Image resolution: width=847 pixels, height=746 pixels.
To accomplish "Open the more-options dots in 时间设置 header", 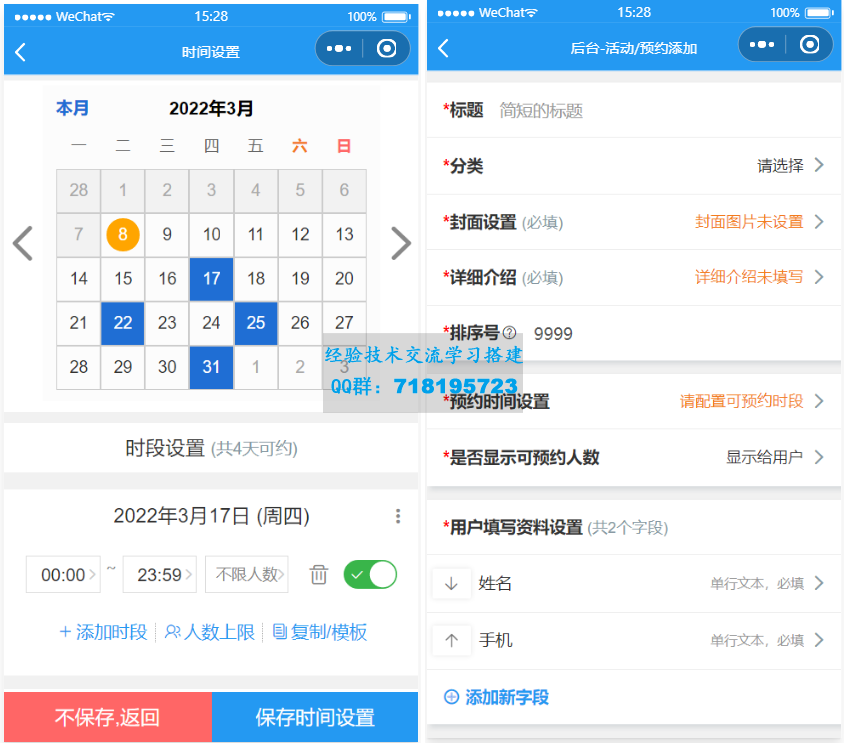I will [x=340, y=49].
